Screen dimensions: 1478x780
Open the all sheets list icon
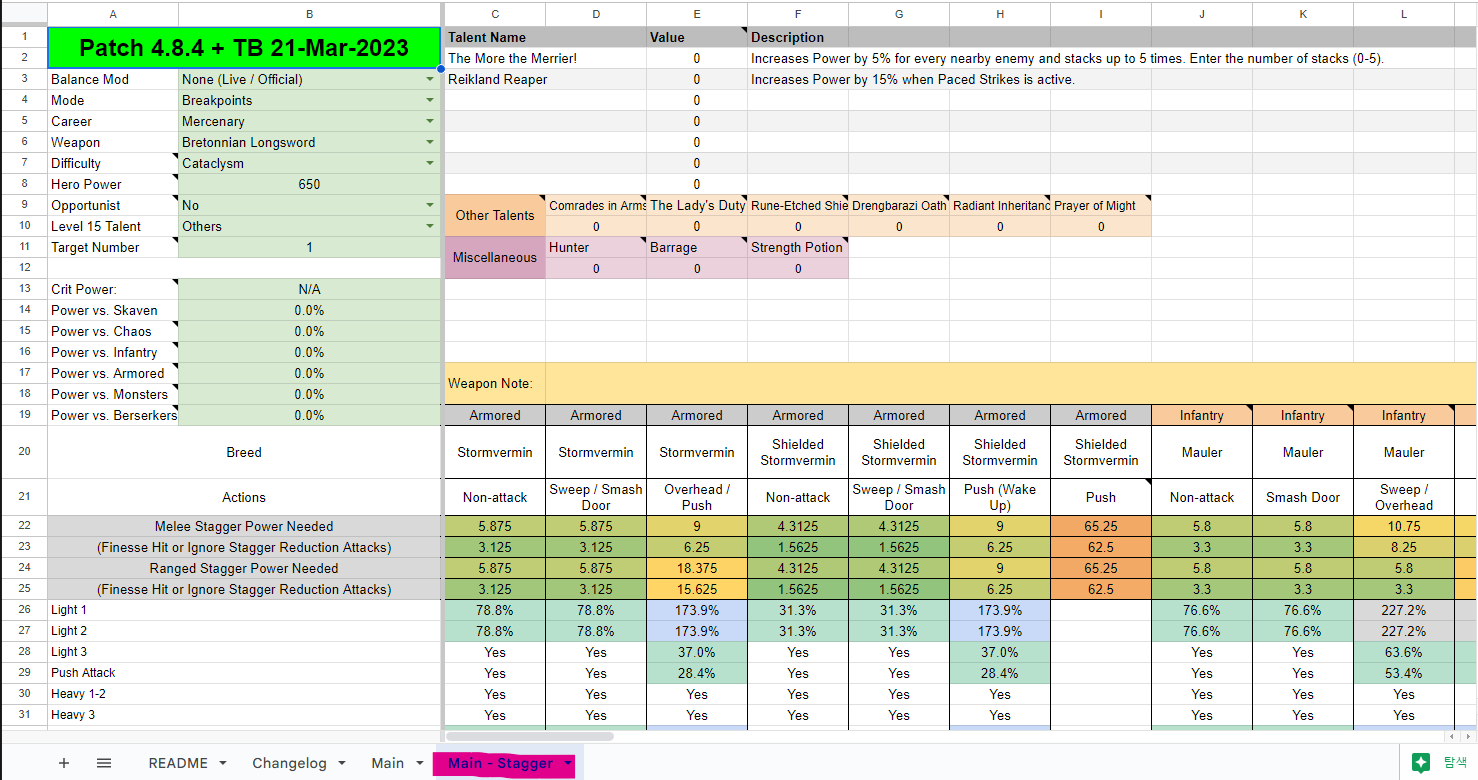coord(104,763)
